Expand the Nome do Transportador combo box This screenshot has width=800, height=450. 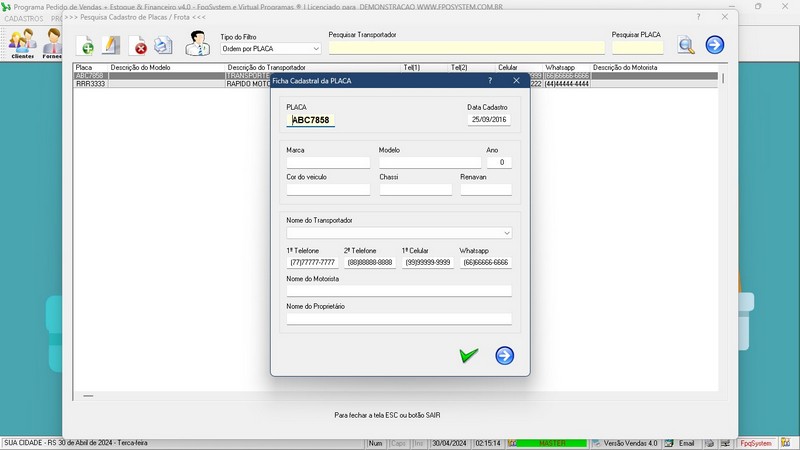[507, 233]
